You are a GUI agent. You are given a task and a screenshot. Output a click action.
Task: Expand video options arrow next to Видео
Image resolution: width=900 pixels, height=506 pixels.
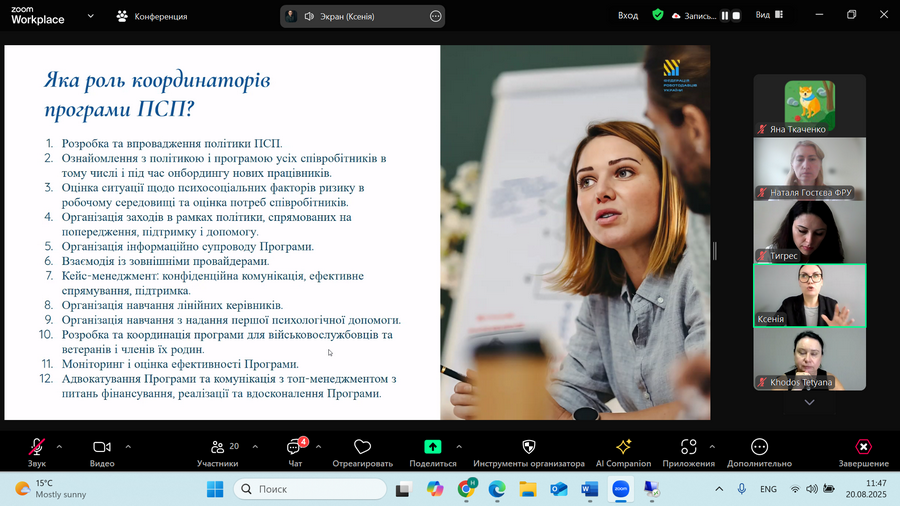coord(125,447)
